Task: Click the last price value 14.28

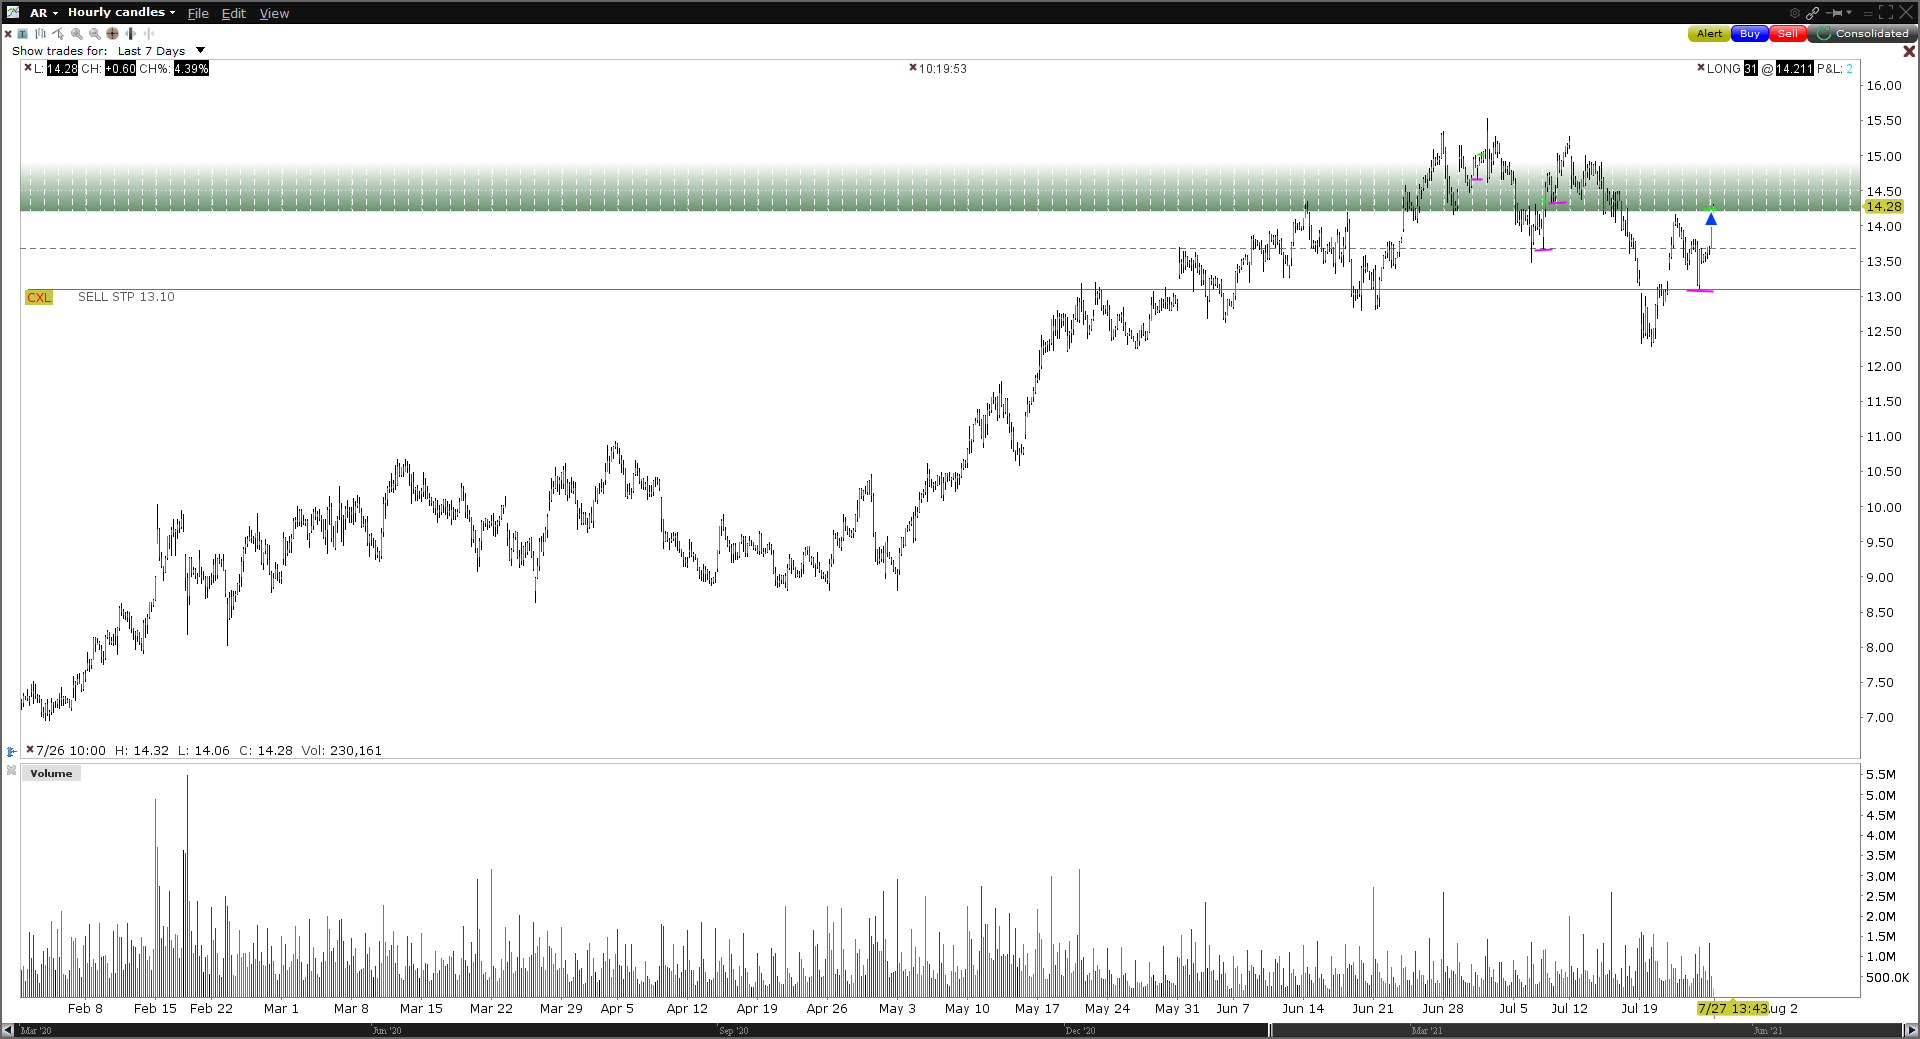Action: [62, 69]
